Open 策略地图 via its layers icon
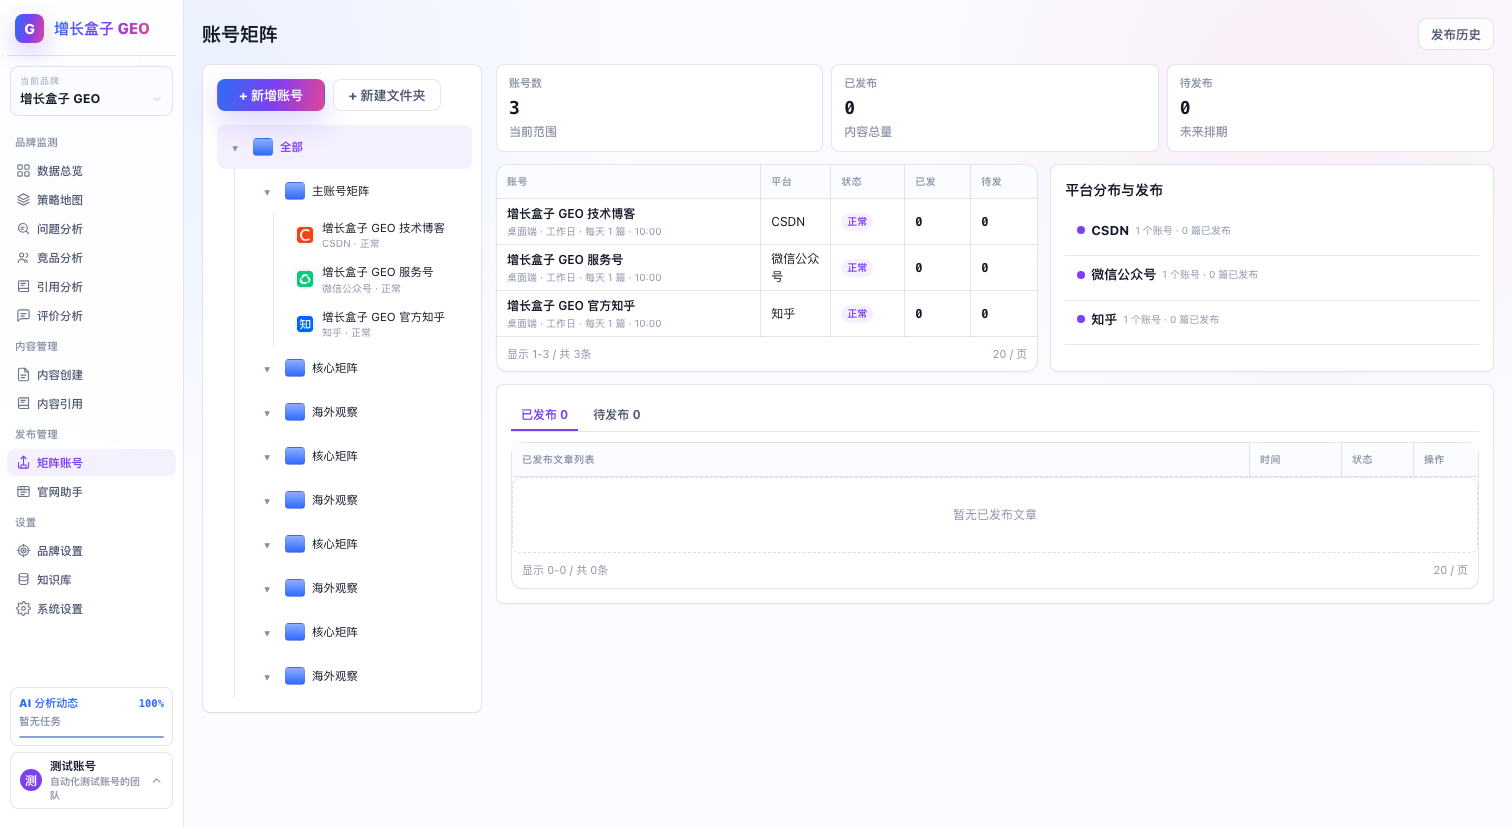This screenshot has height=827, width=1512. point(23,200)
